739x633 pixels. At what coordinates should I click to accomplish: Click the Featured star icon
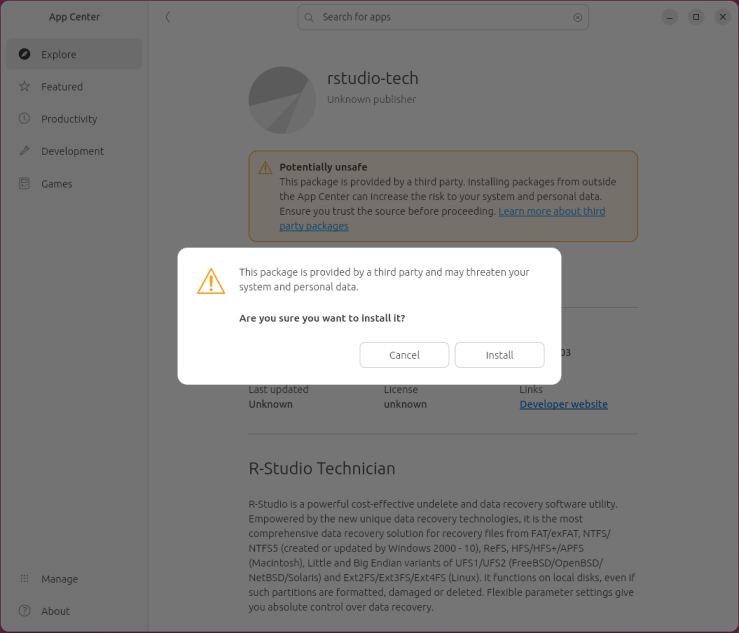pos(25,86)
